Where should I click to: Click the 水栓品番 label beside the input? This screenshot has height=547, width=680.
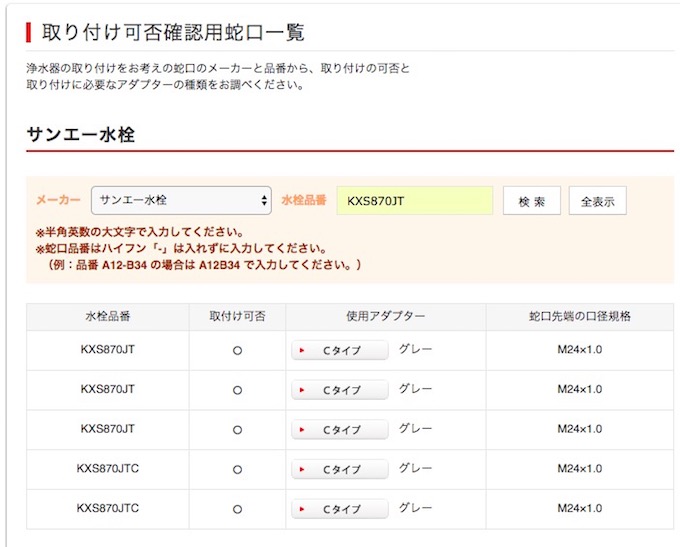point(304,200)
